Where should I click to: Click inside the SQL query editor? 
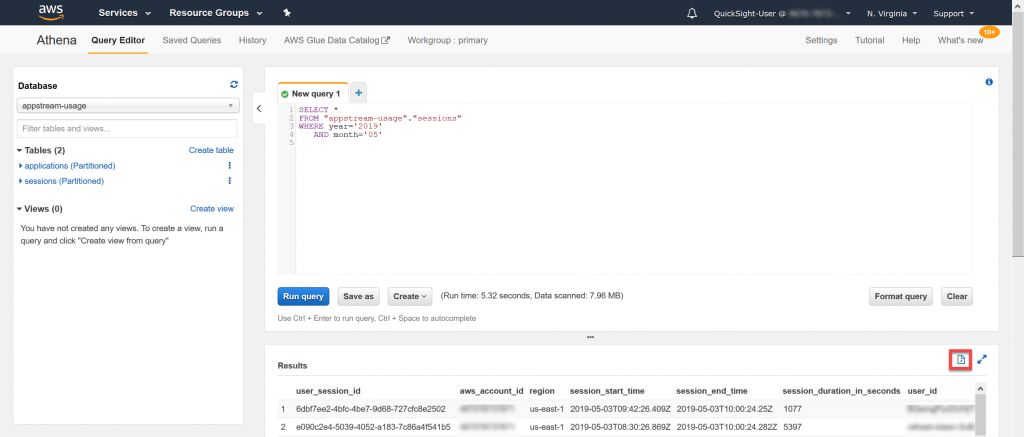coord(633,188)
